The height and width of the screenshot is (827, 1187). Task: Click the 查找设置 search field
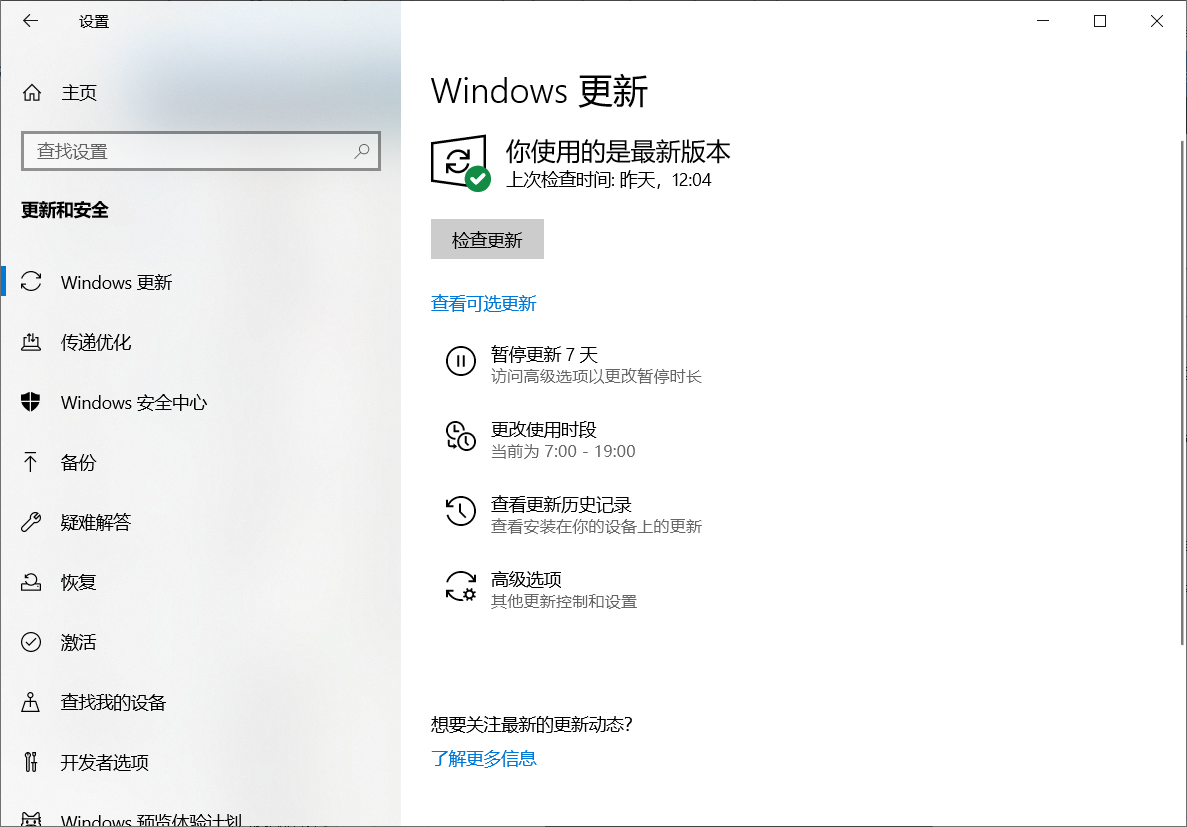[190, 152]
